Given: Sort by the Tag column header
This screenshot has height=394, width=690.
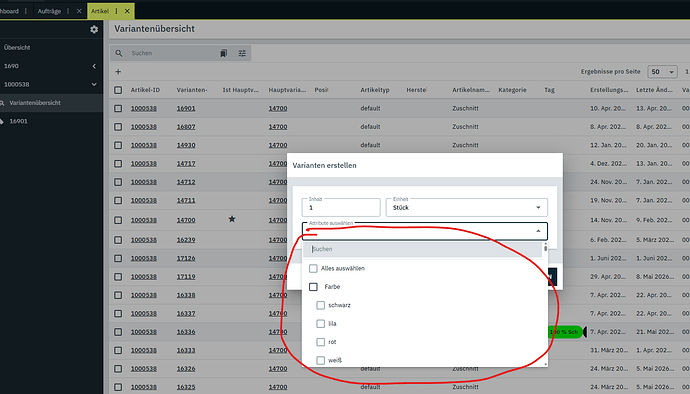Looking at the screenshot, I should click(549, 90).
